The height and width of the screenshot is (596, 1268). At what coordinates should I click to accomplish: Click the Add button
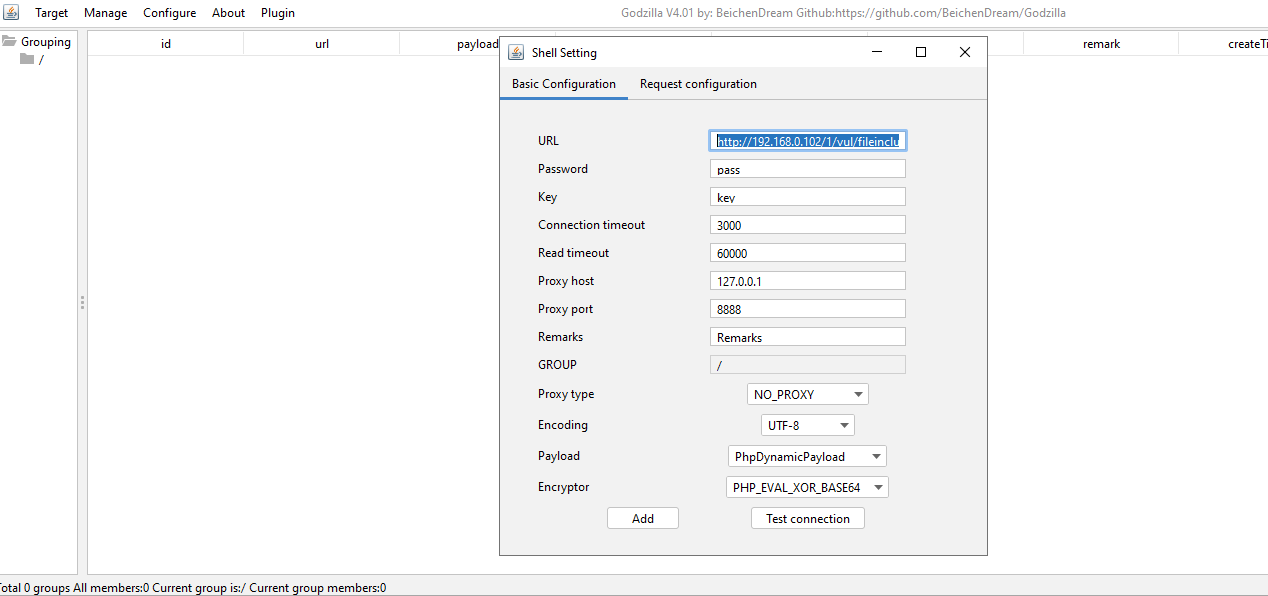tap(643, 518)
